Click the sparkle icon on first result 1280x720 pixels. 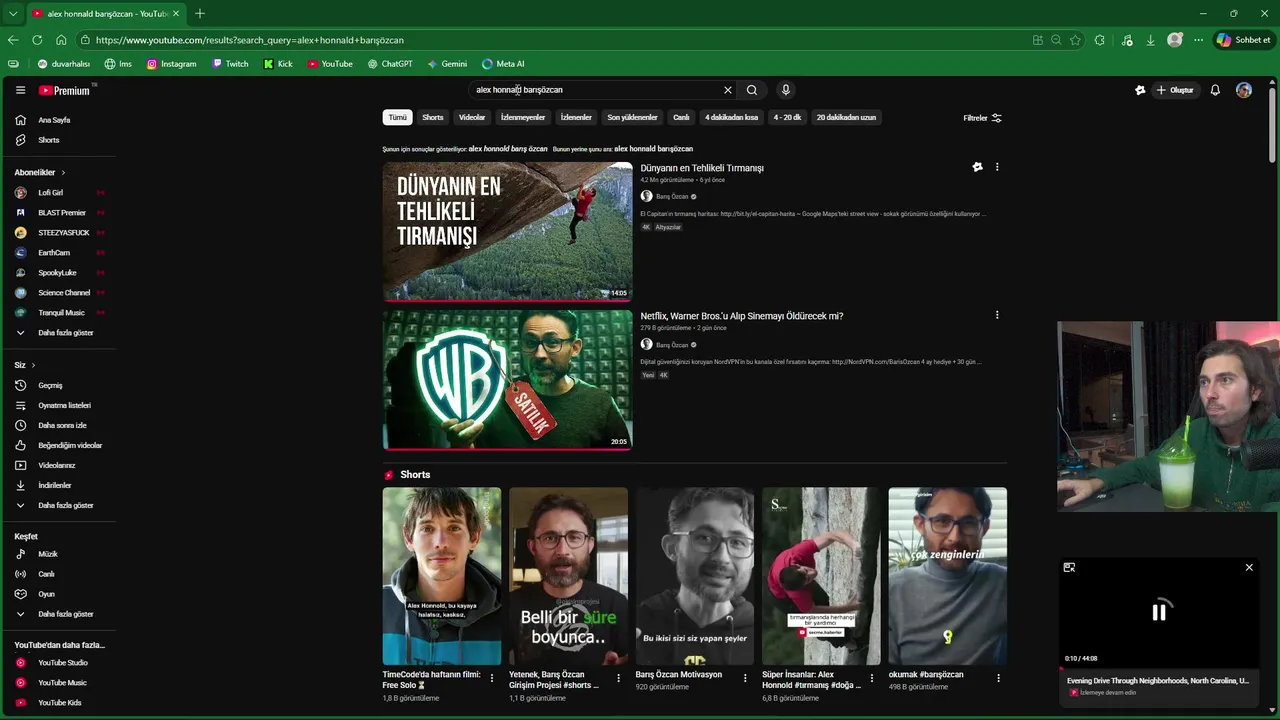[977, 167]
